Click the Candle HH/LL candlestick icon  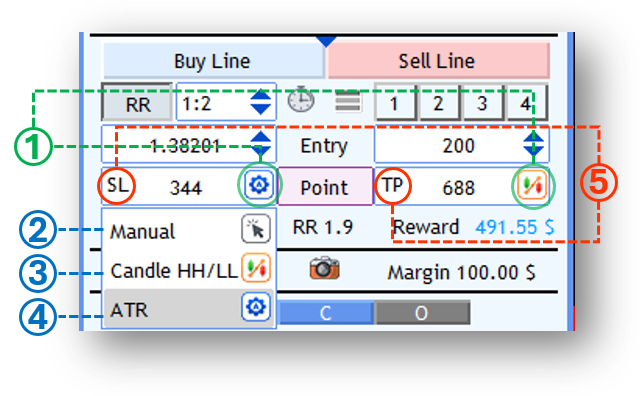(256, 268)
